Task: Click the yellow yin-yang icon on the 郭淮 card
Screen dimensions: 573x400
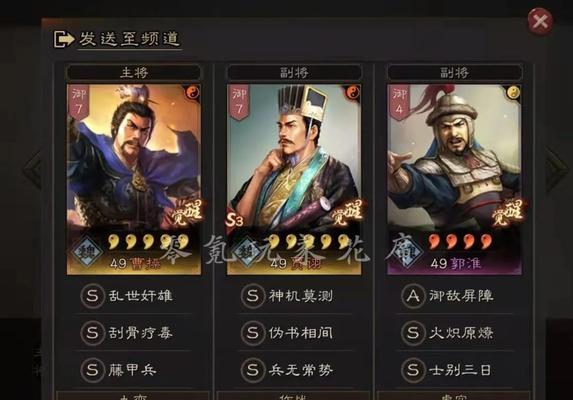Action: pyautogui.click(x=513, y=92)
